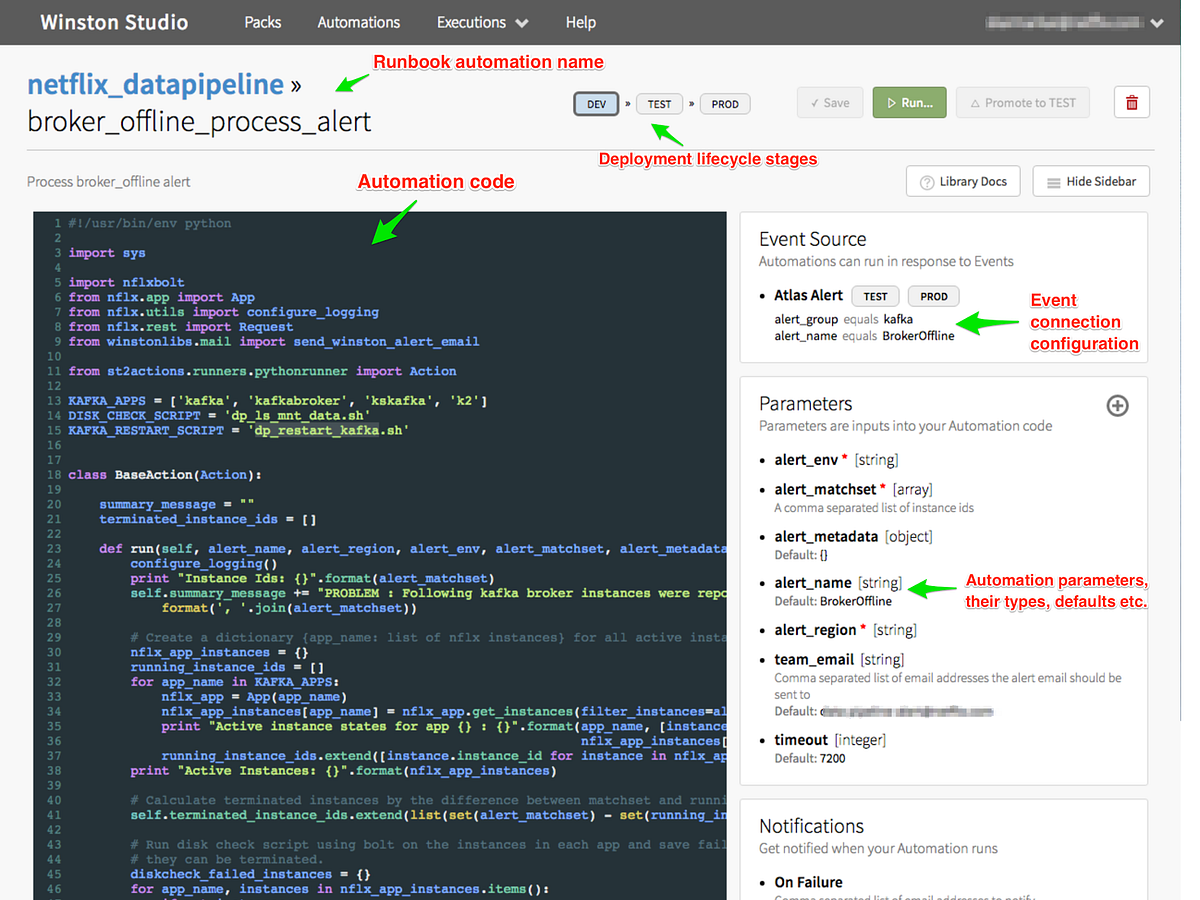
Task: Click the blurred user account menu
Action: pos(1076,22)
